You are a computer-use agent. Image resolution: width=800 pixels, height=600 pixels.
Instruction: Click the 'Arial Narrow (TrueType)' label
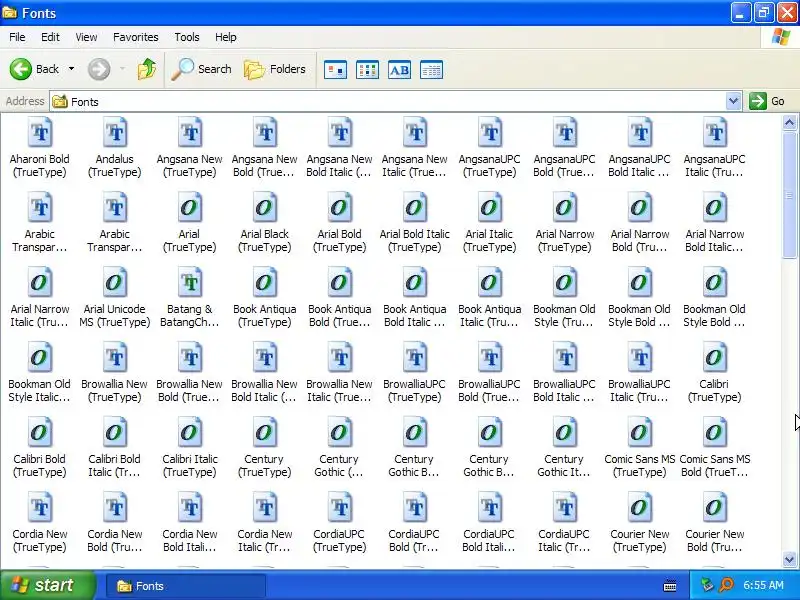coord(565,240)
